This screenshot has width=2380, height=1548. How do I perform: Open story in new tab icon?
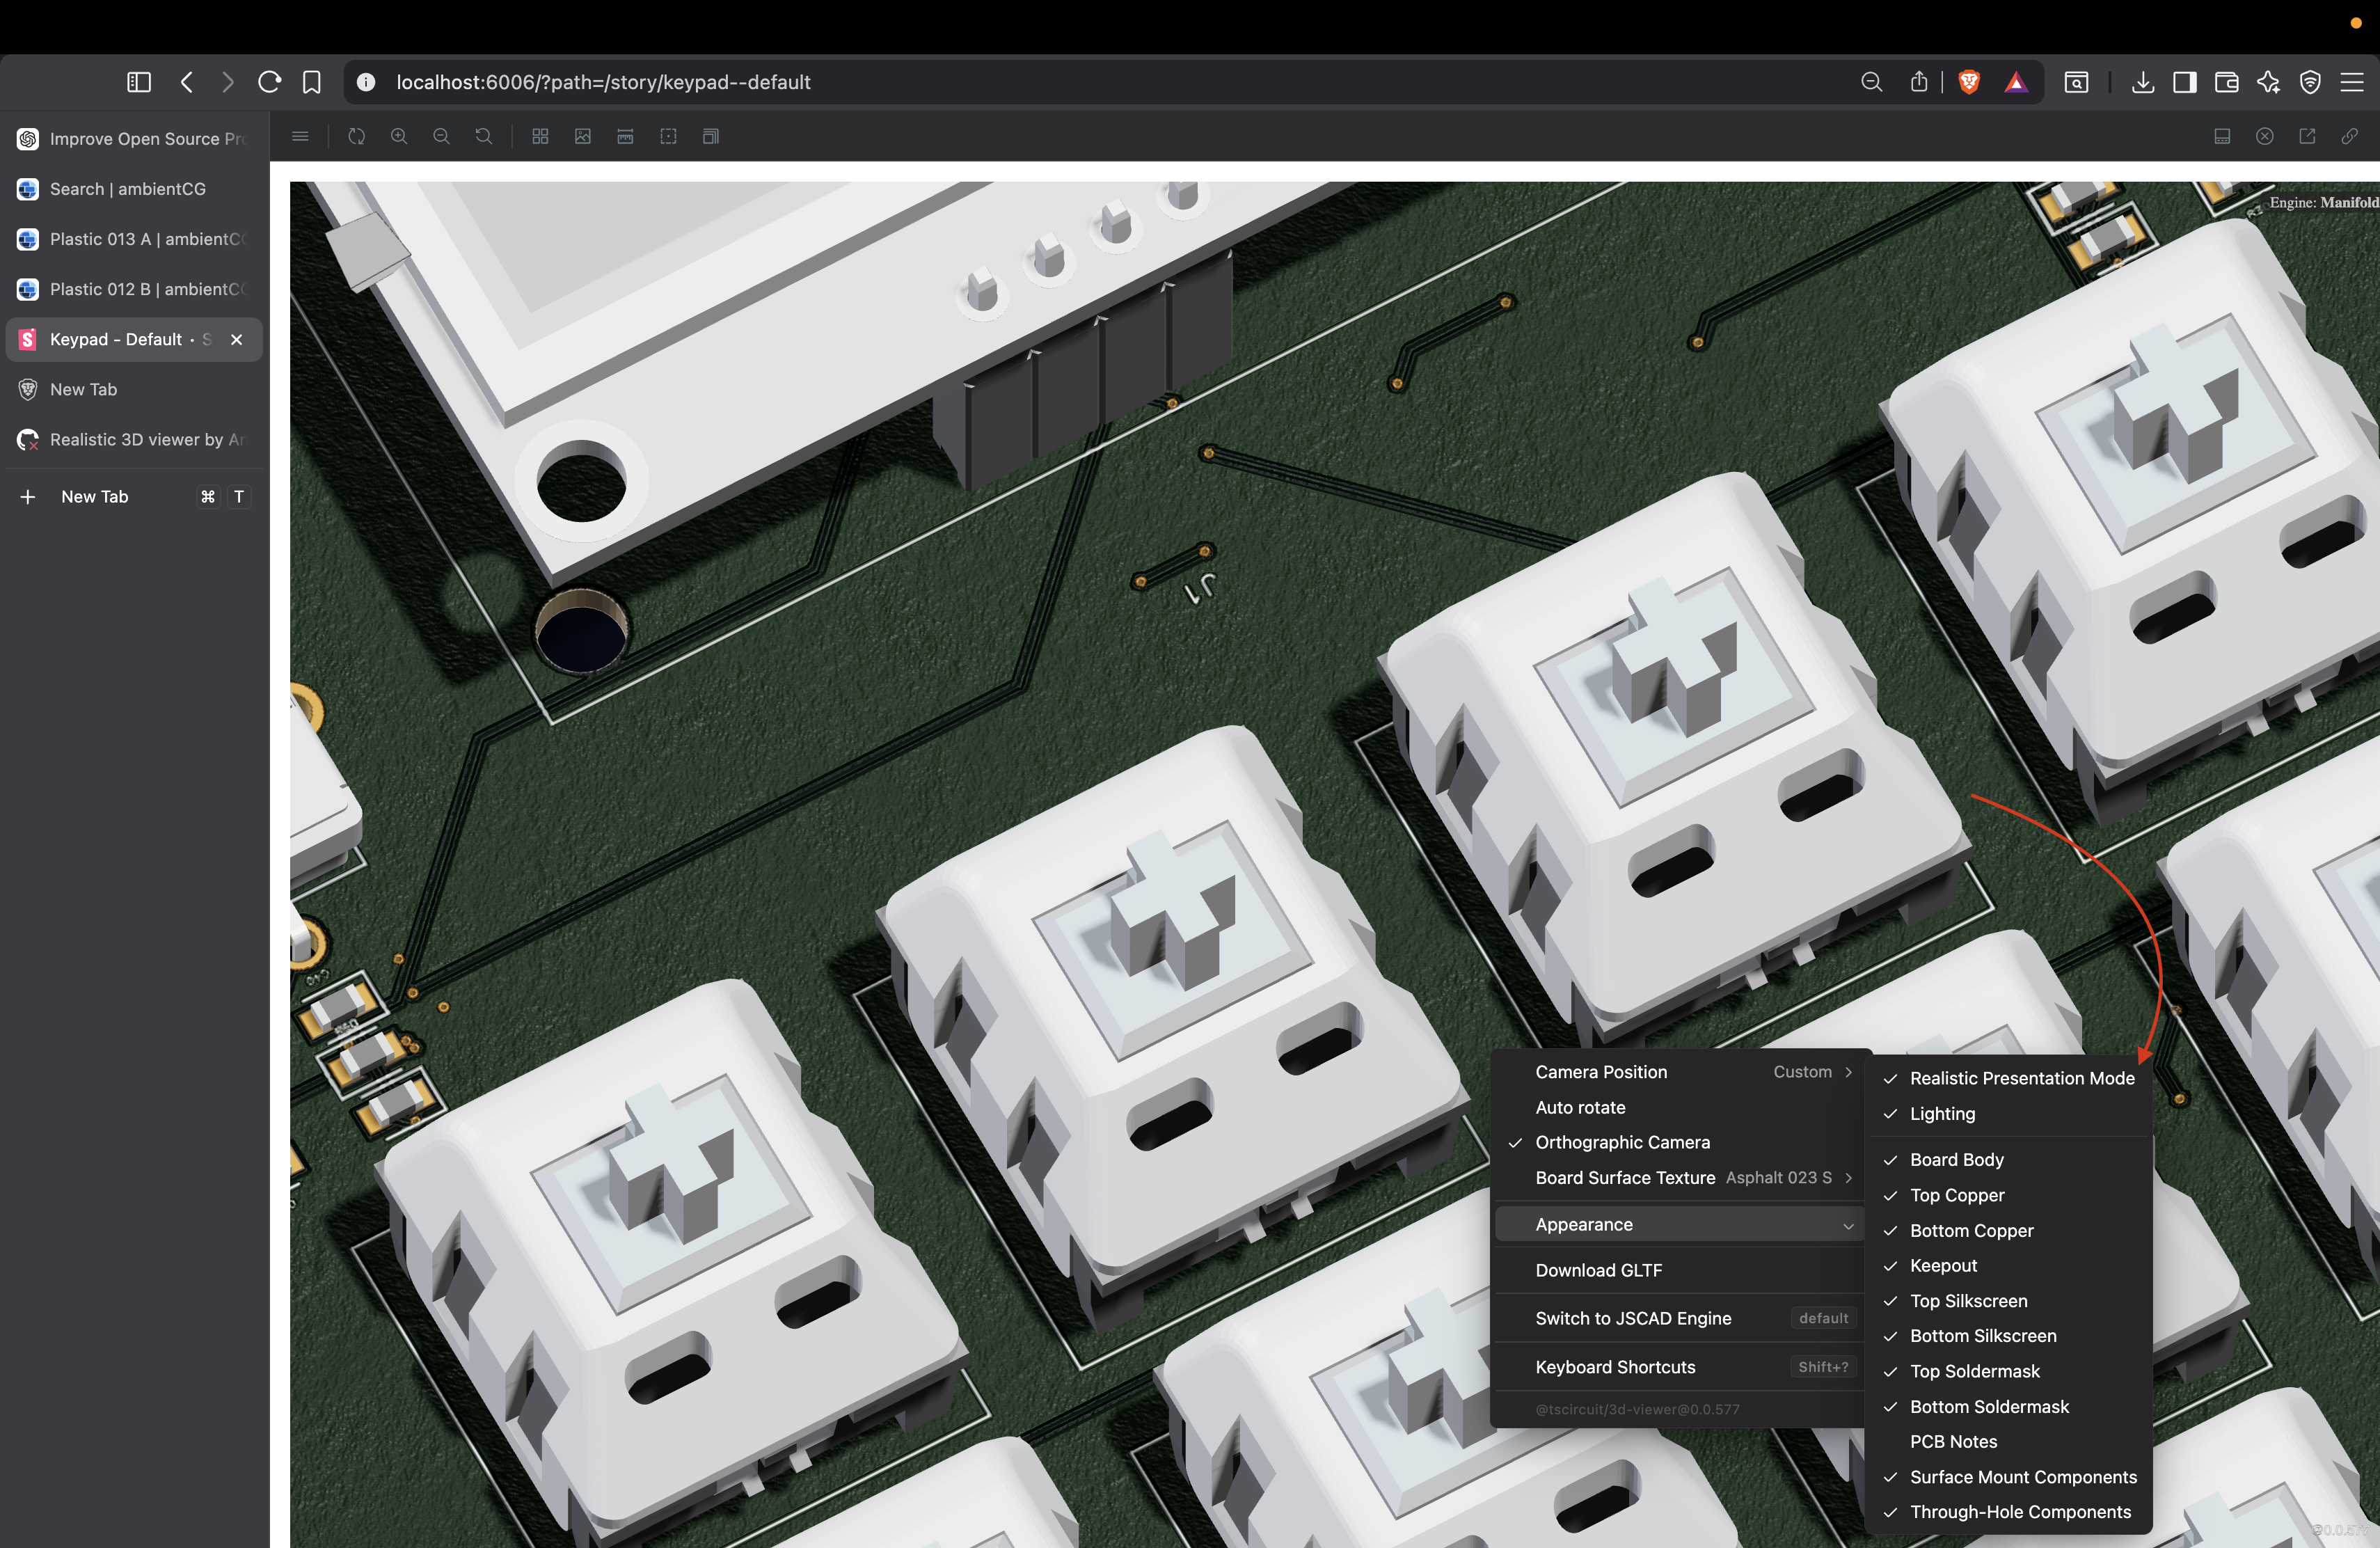point(2307,136)
